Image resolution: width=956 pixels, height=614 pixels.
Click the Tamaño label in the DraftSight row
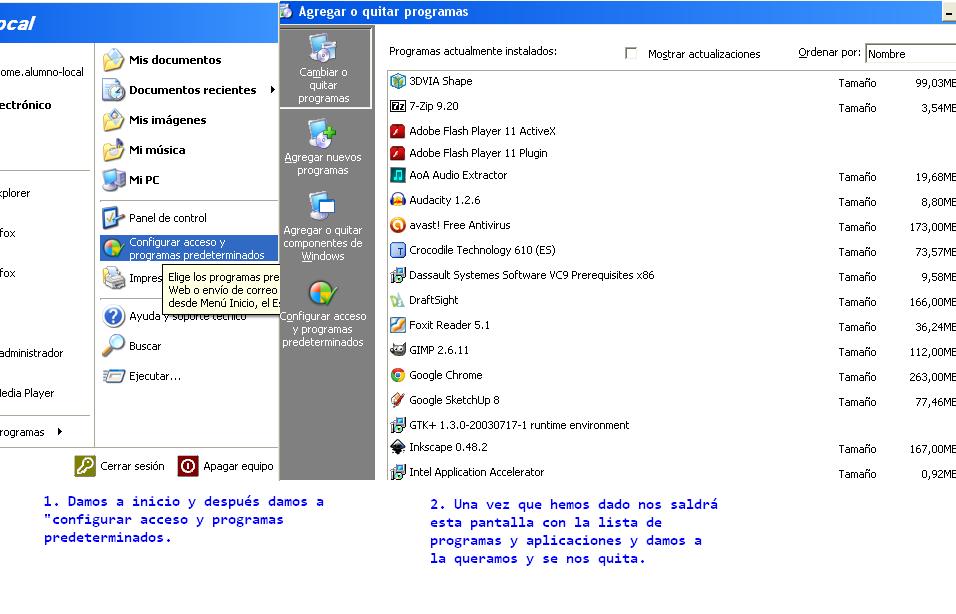point(857,302)
